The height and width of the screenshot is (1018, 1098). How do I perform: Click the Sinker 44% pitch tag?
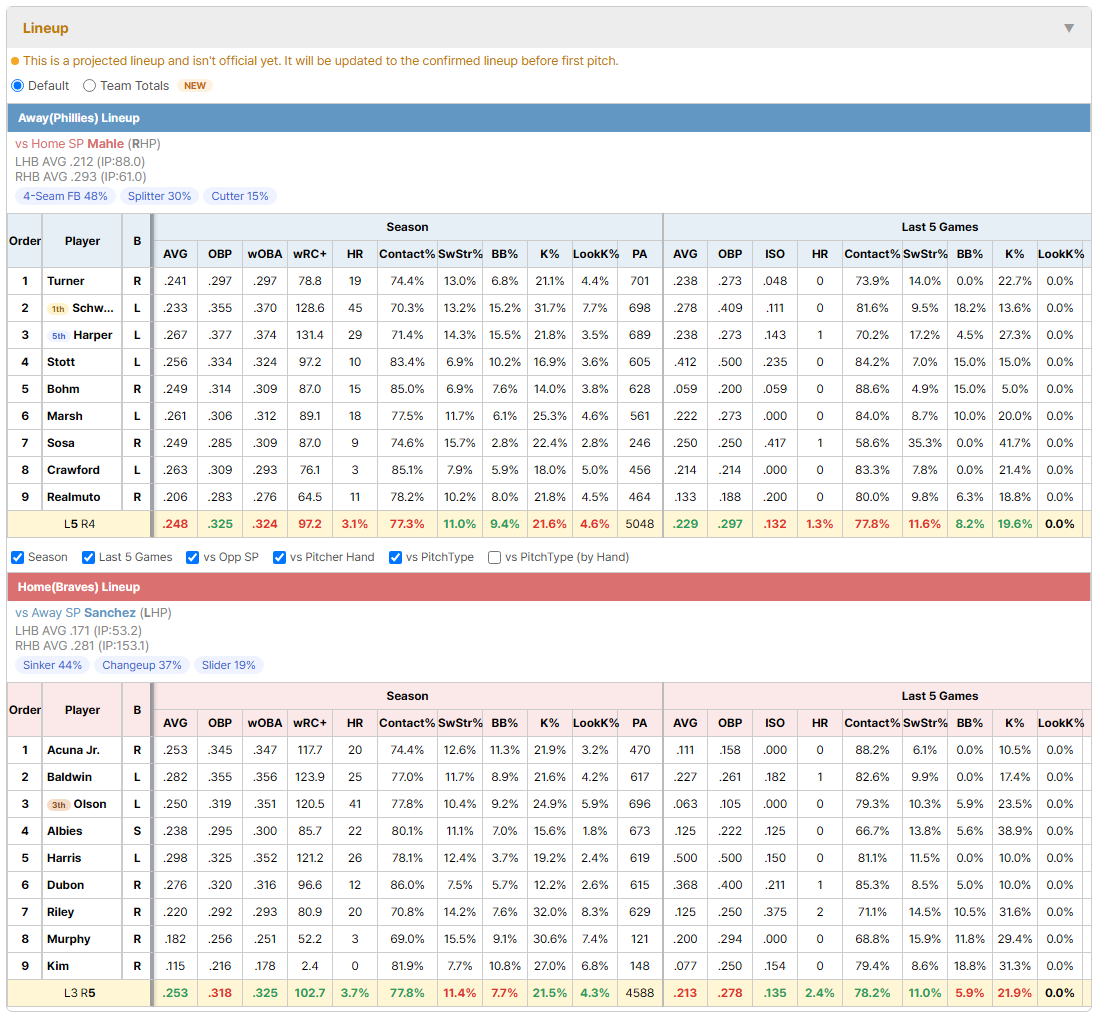click(53, 665)
